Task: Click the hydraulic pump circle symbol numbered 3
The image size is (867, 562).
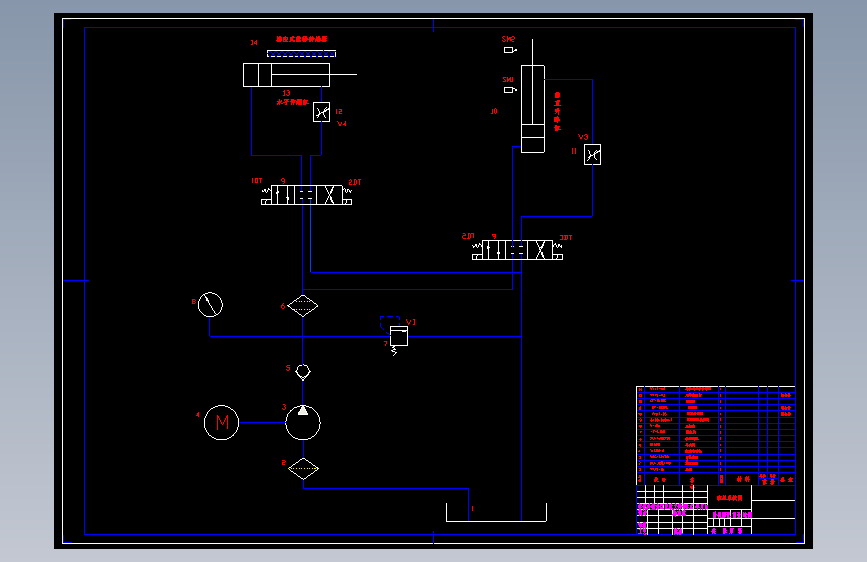Action: [x=303, y=423]
